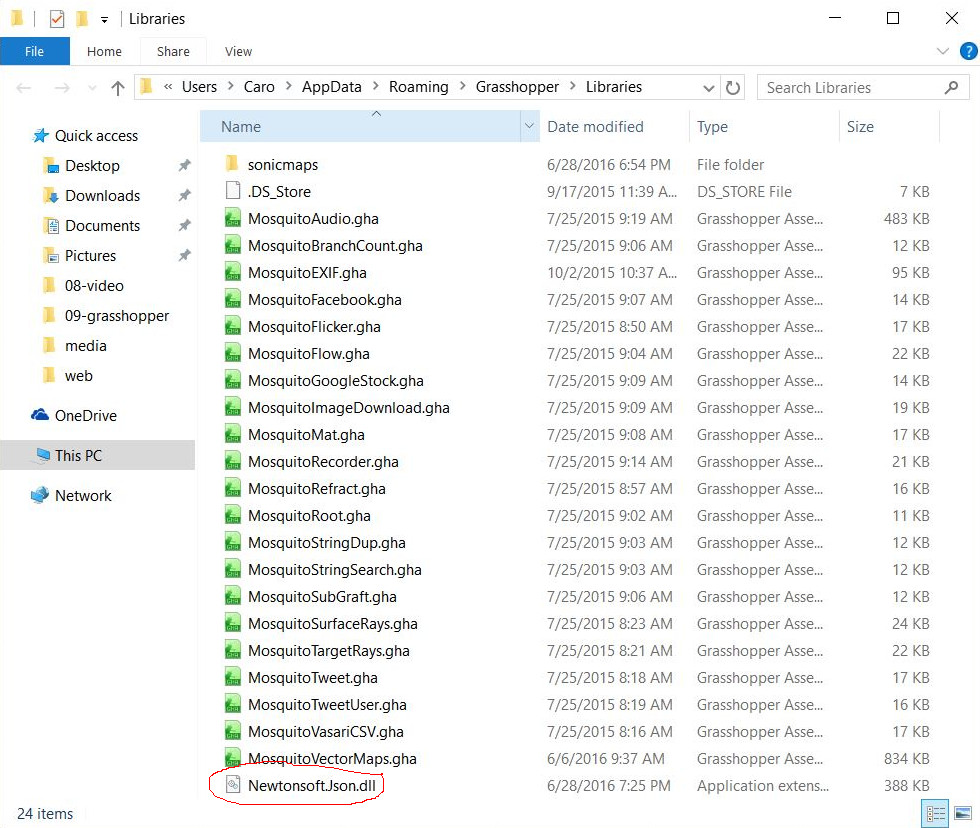Select the MosquitoAudio.gha file icon

[232, 218]
